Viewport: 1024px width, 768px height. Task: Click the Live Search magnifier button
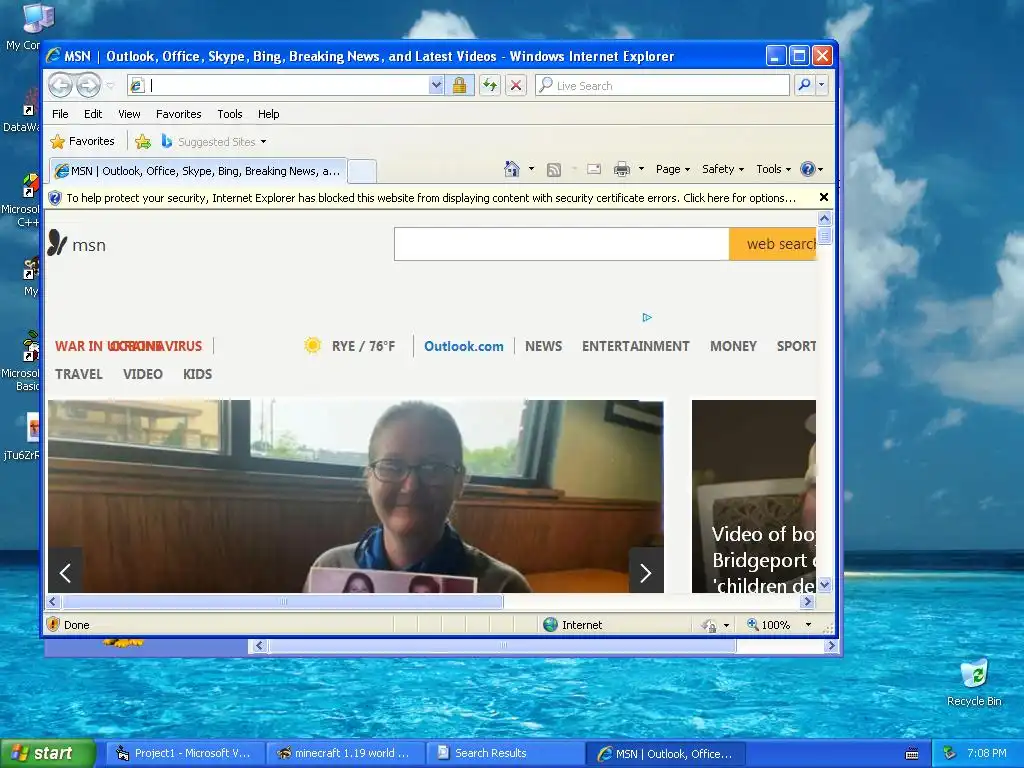tap(805, 85)
